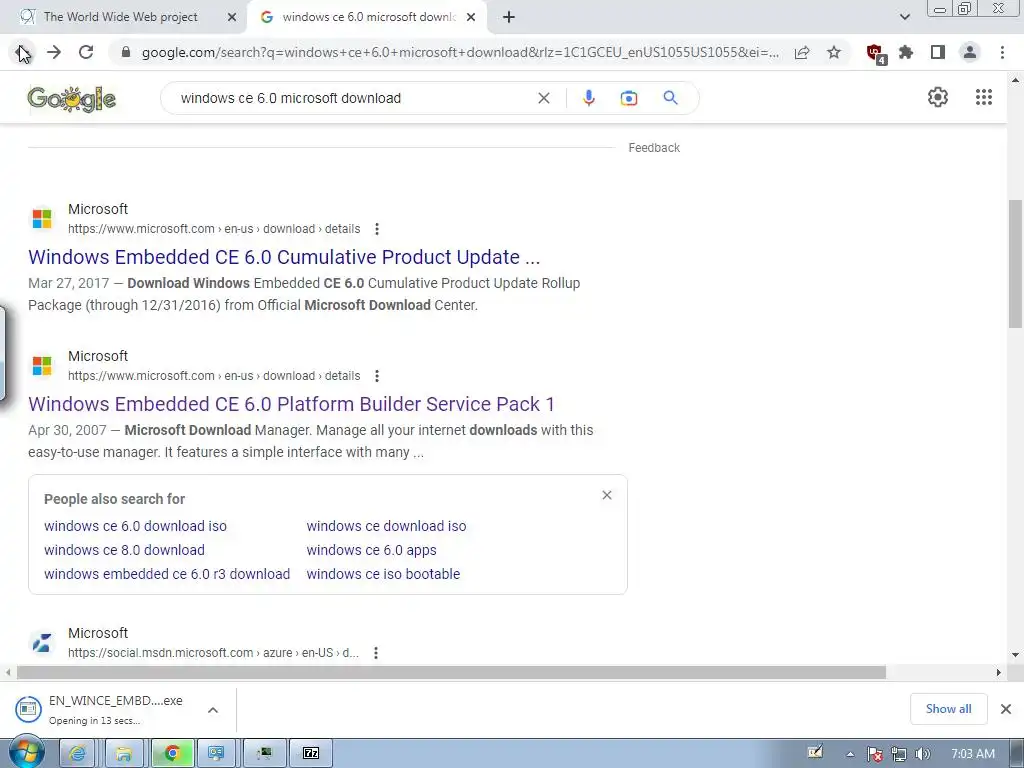The image size is (1024, 768).
Task: Close the downloads bar
Action: point(1006,709)
